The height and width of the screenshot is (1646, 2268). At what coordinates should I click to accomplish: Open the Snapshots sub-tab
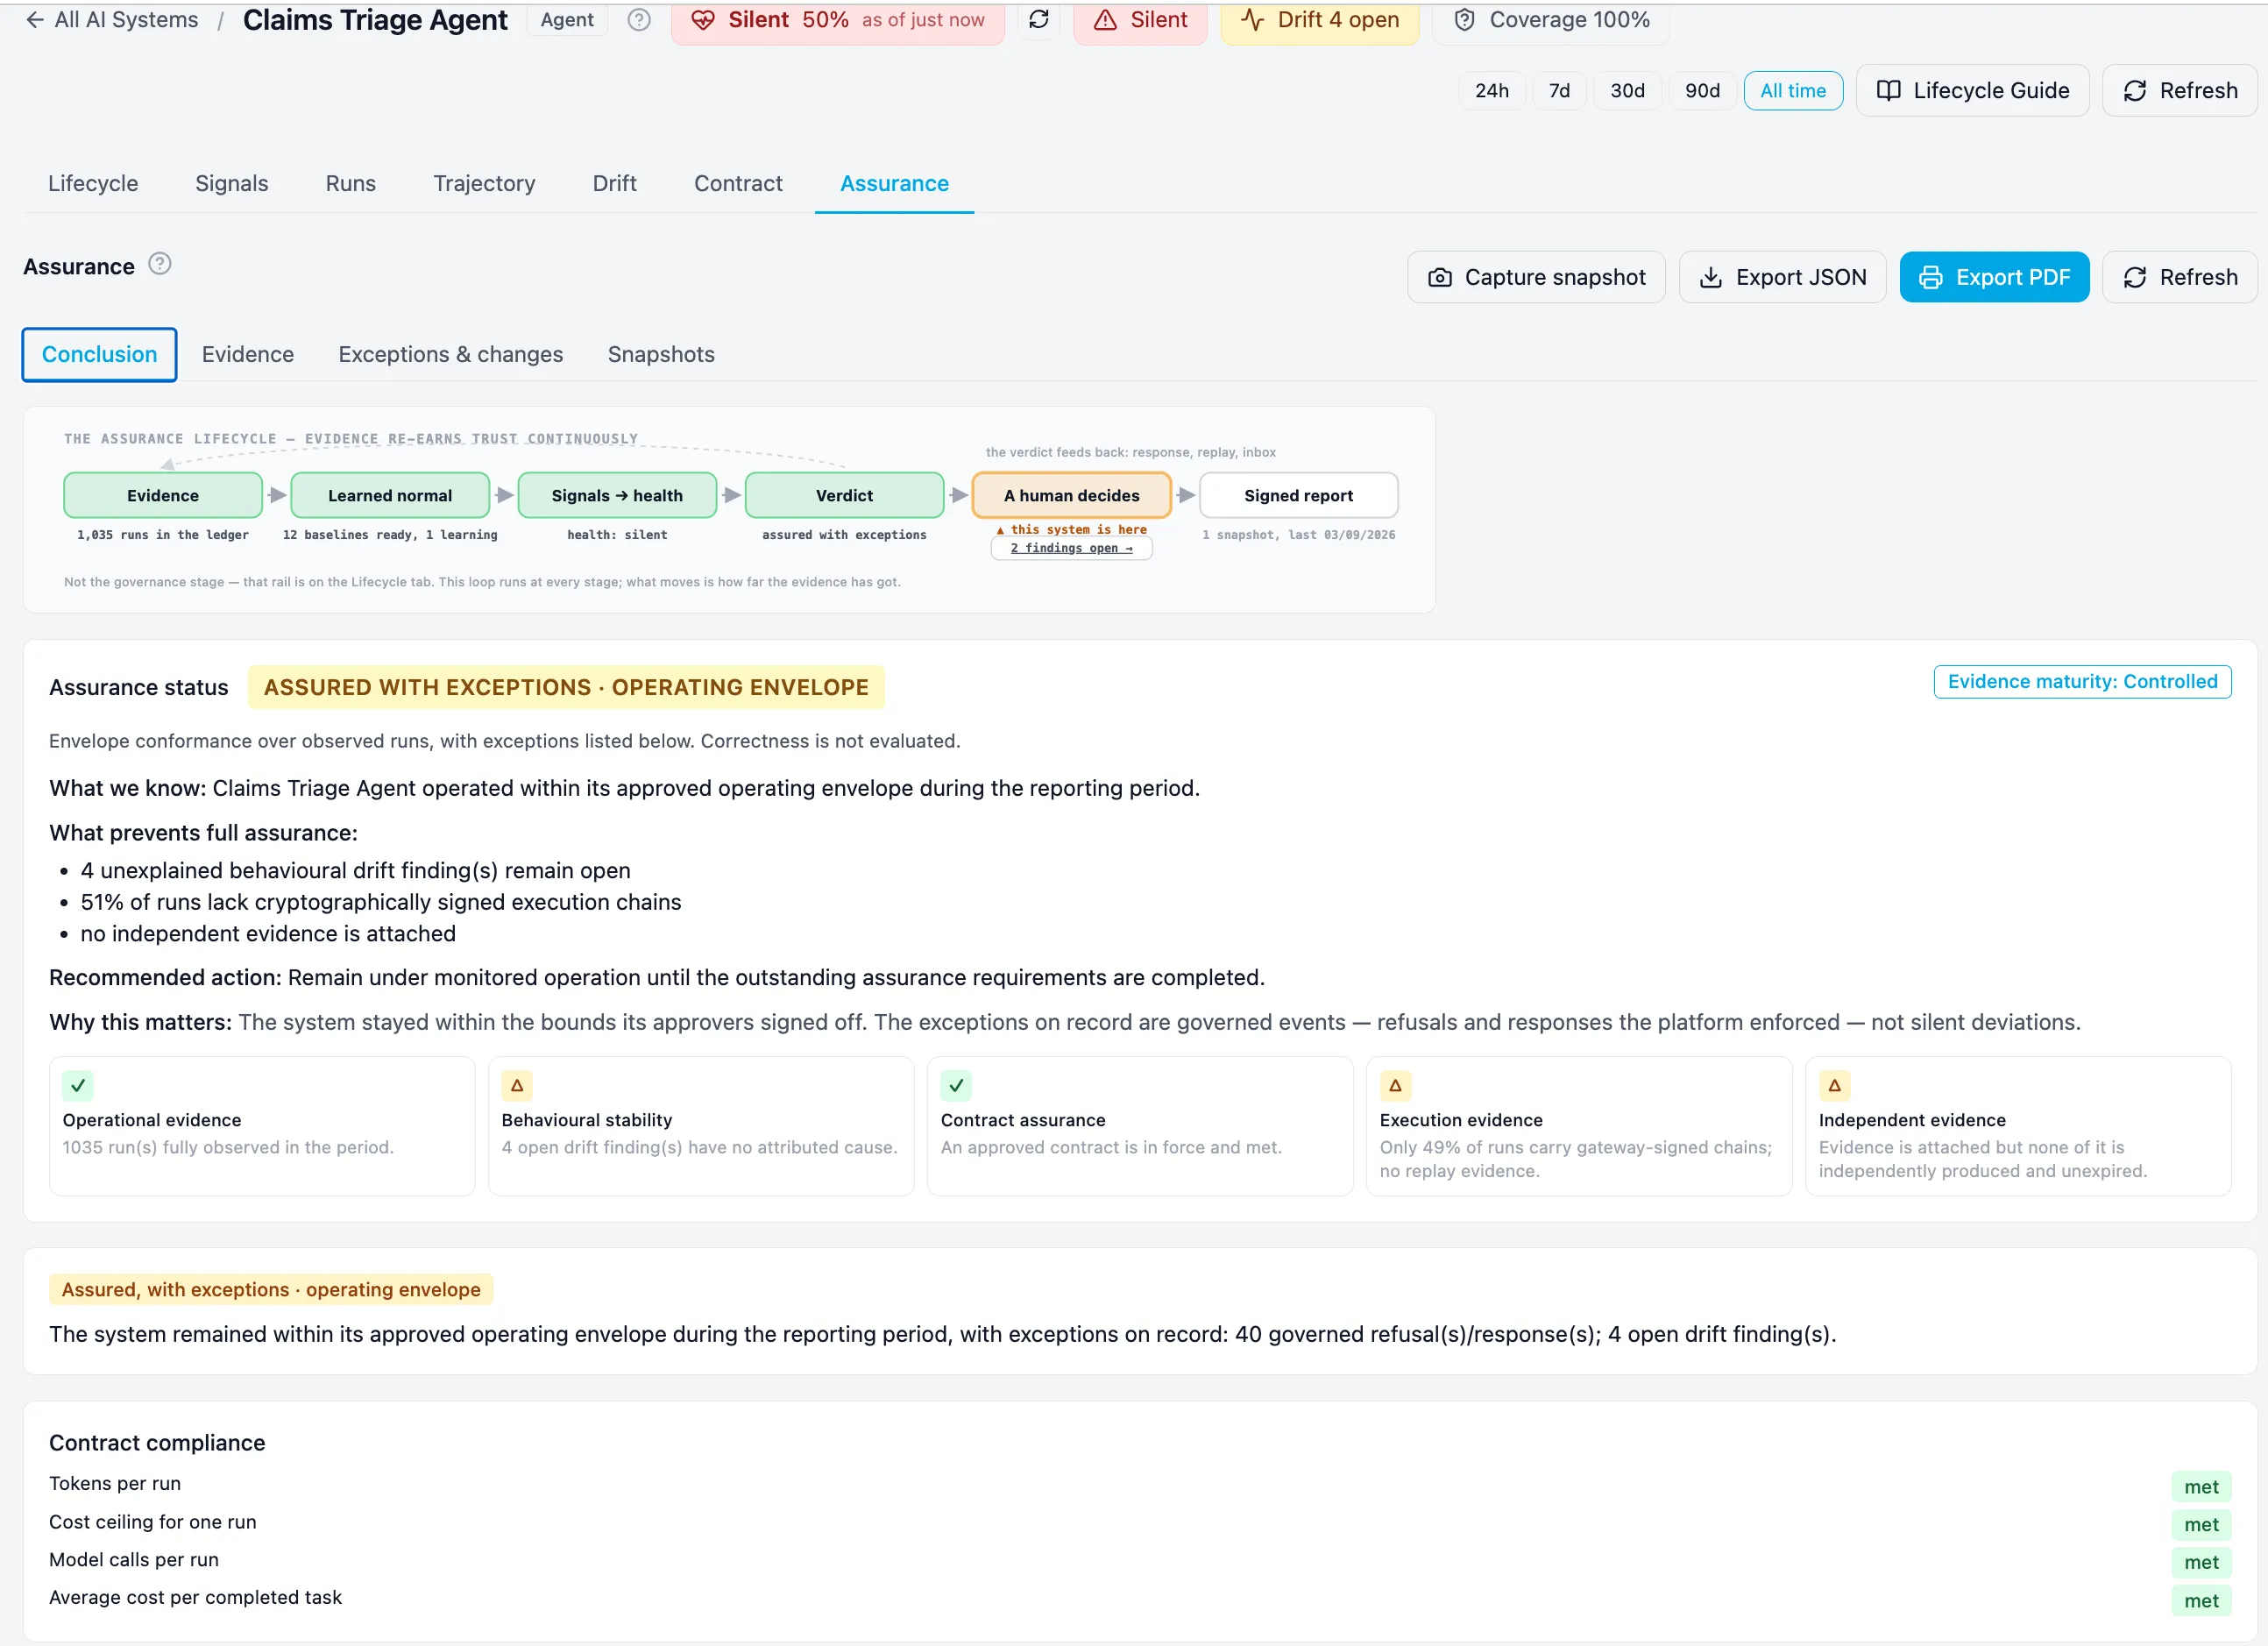click(x=661, y=355)
